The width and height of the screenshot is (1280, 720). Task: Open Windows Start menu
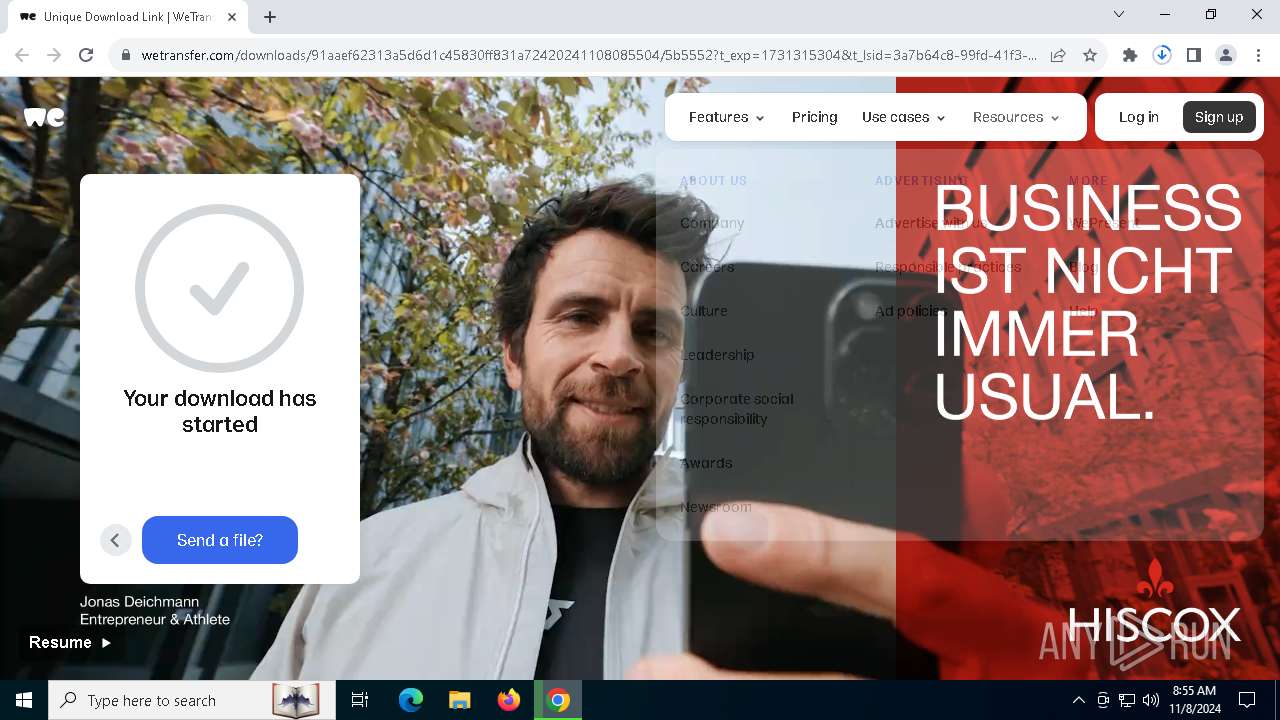coord(24,700)
